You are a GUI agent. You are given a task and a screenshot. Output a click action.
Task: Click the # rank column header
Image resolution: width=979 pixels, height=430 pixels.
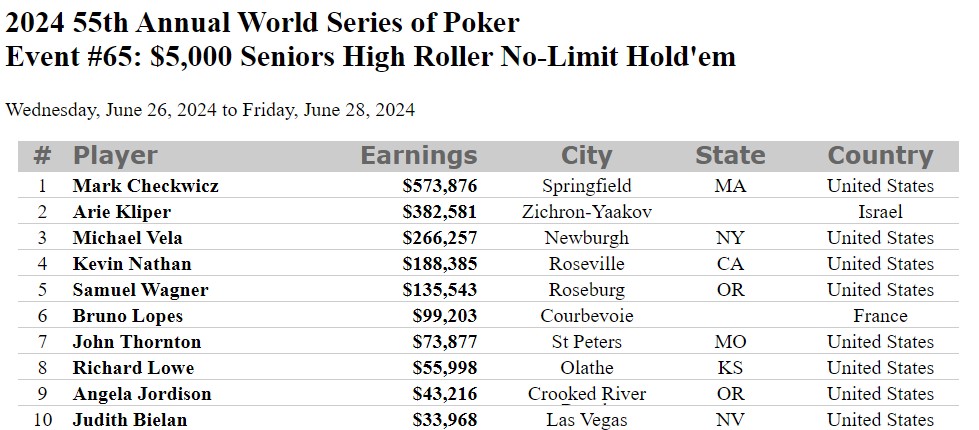click(x=42, y=155)
